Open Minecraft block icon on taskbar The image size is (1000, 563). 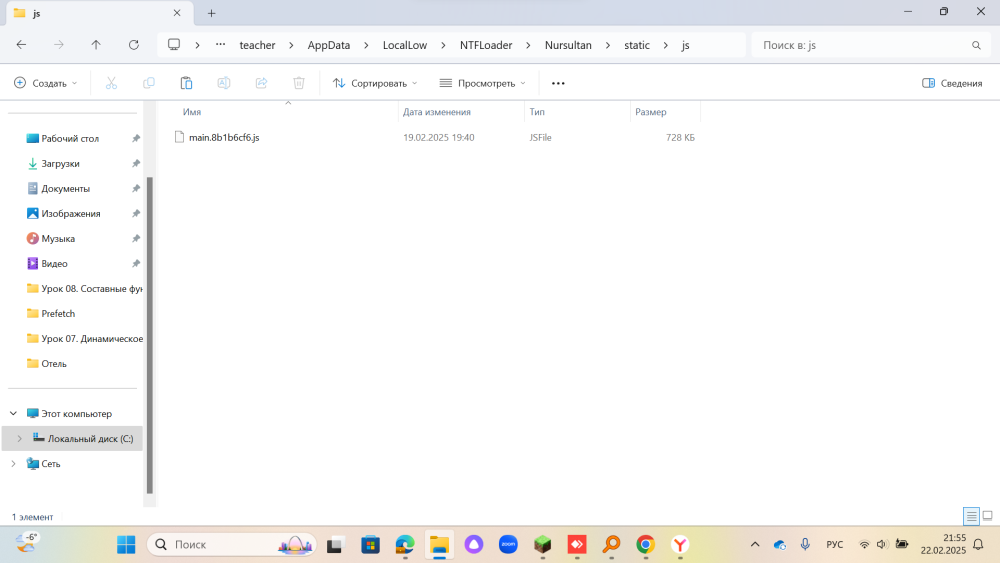(543, 545)
